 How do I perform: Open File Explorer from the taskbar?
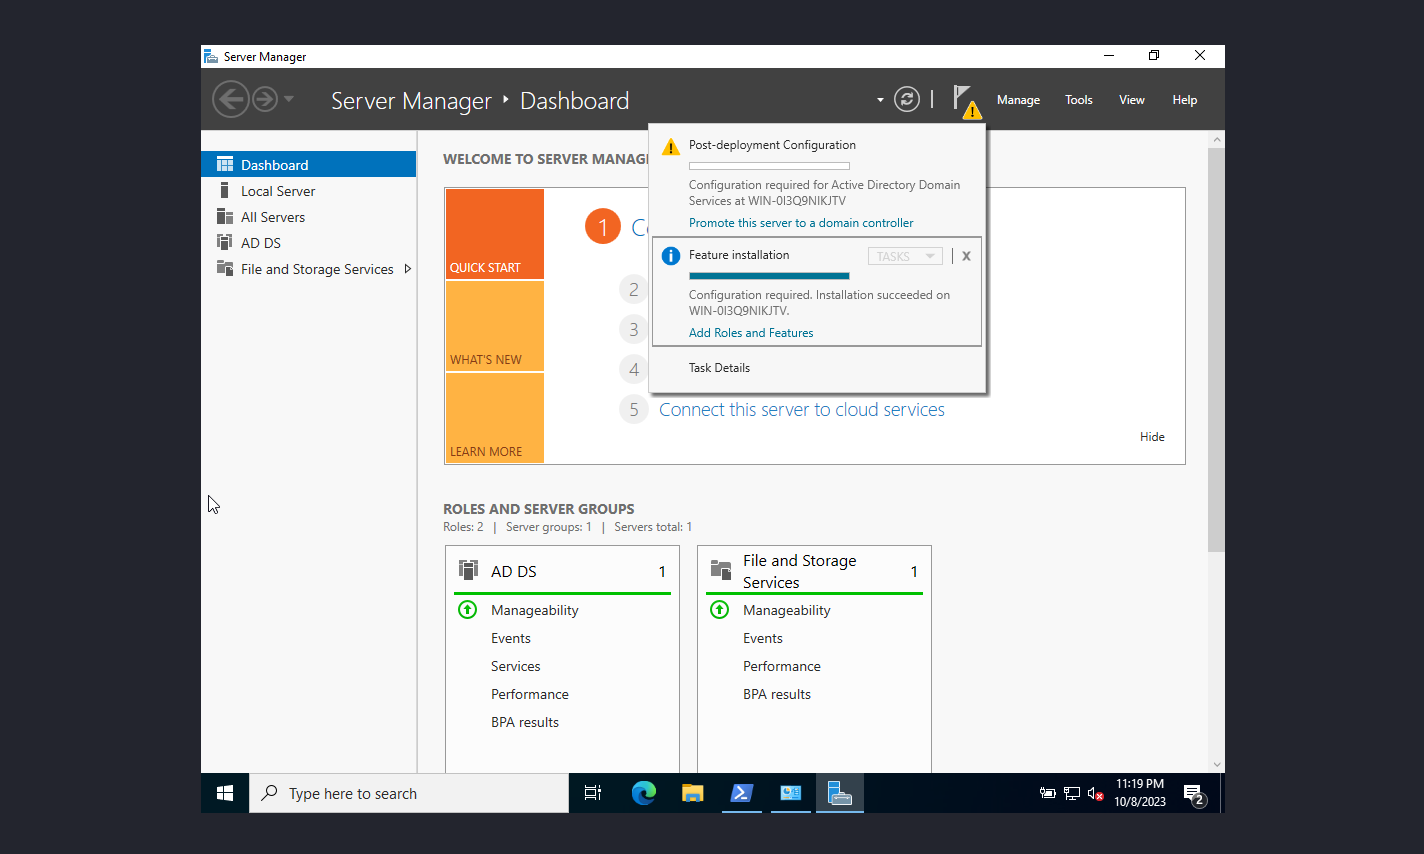coord(692,793)
